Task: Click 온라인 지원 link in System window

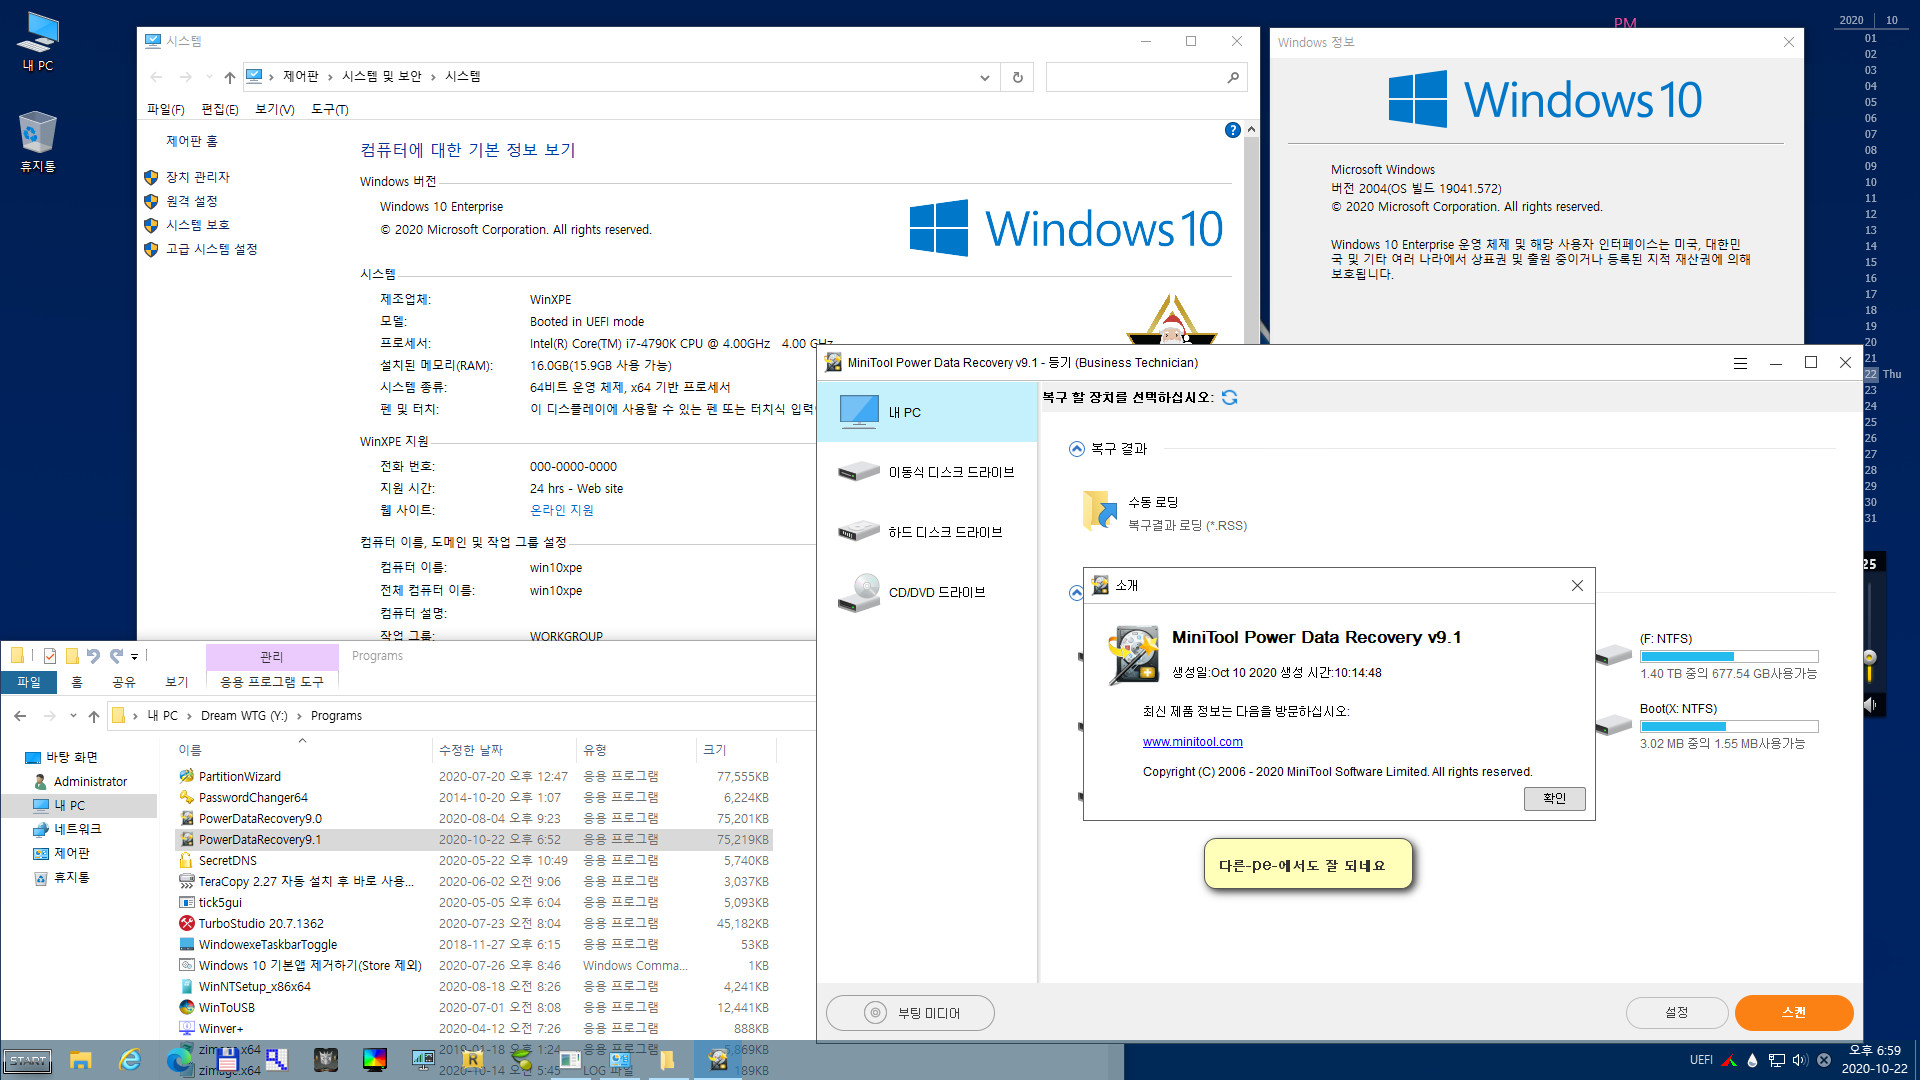Action: coord(561,510)
